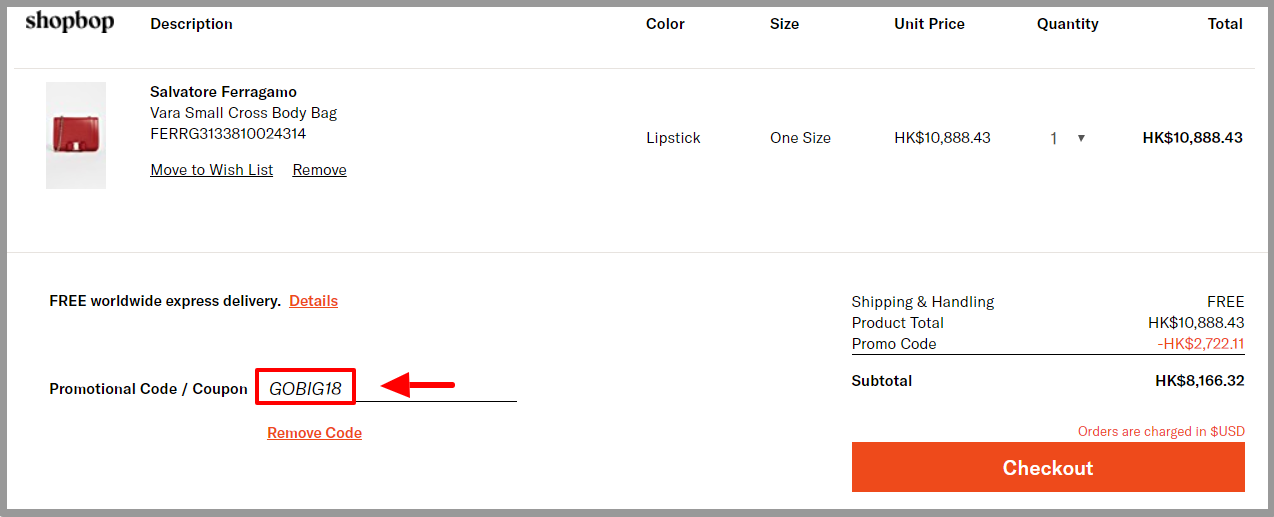The height and width of the screenshot is (517, 1274).
Task: Click the Promo Code discount amount
Action: tap(1200, 344)
